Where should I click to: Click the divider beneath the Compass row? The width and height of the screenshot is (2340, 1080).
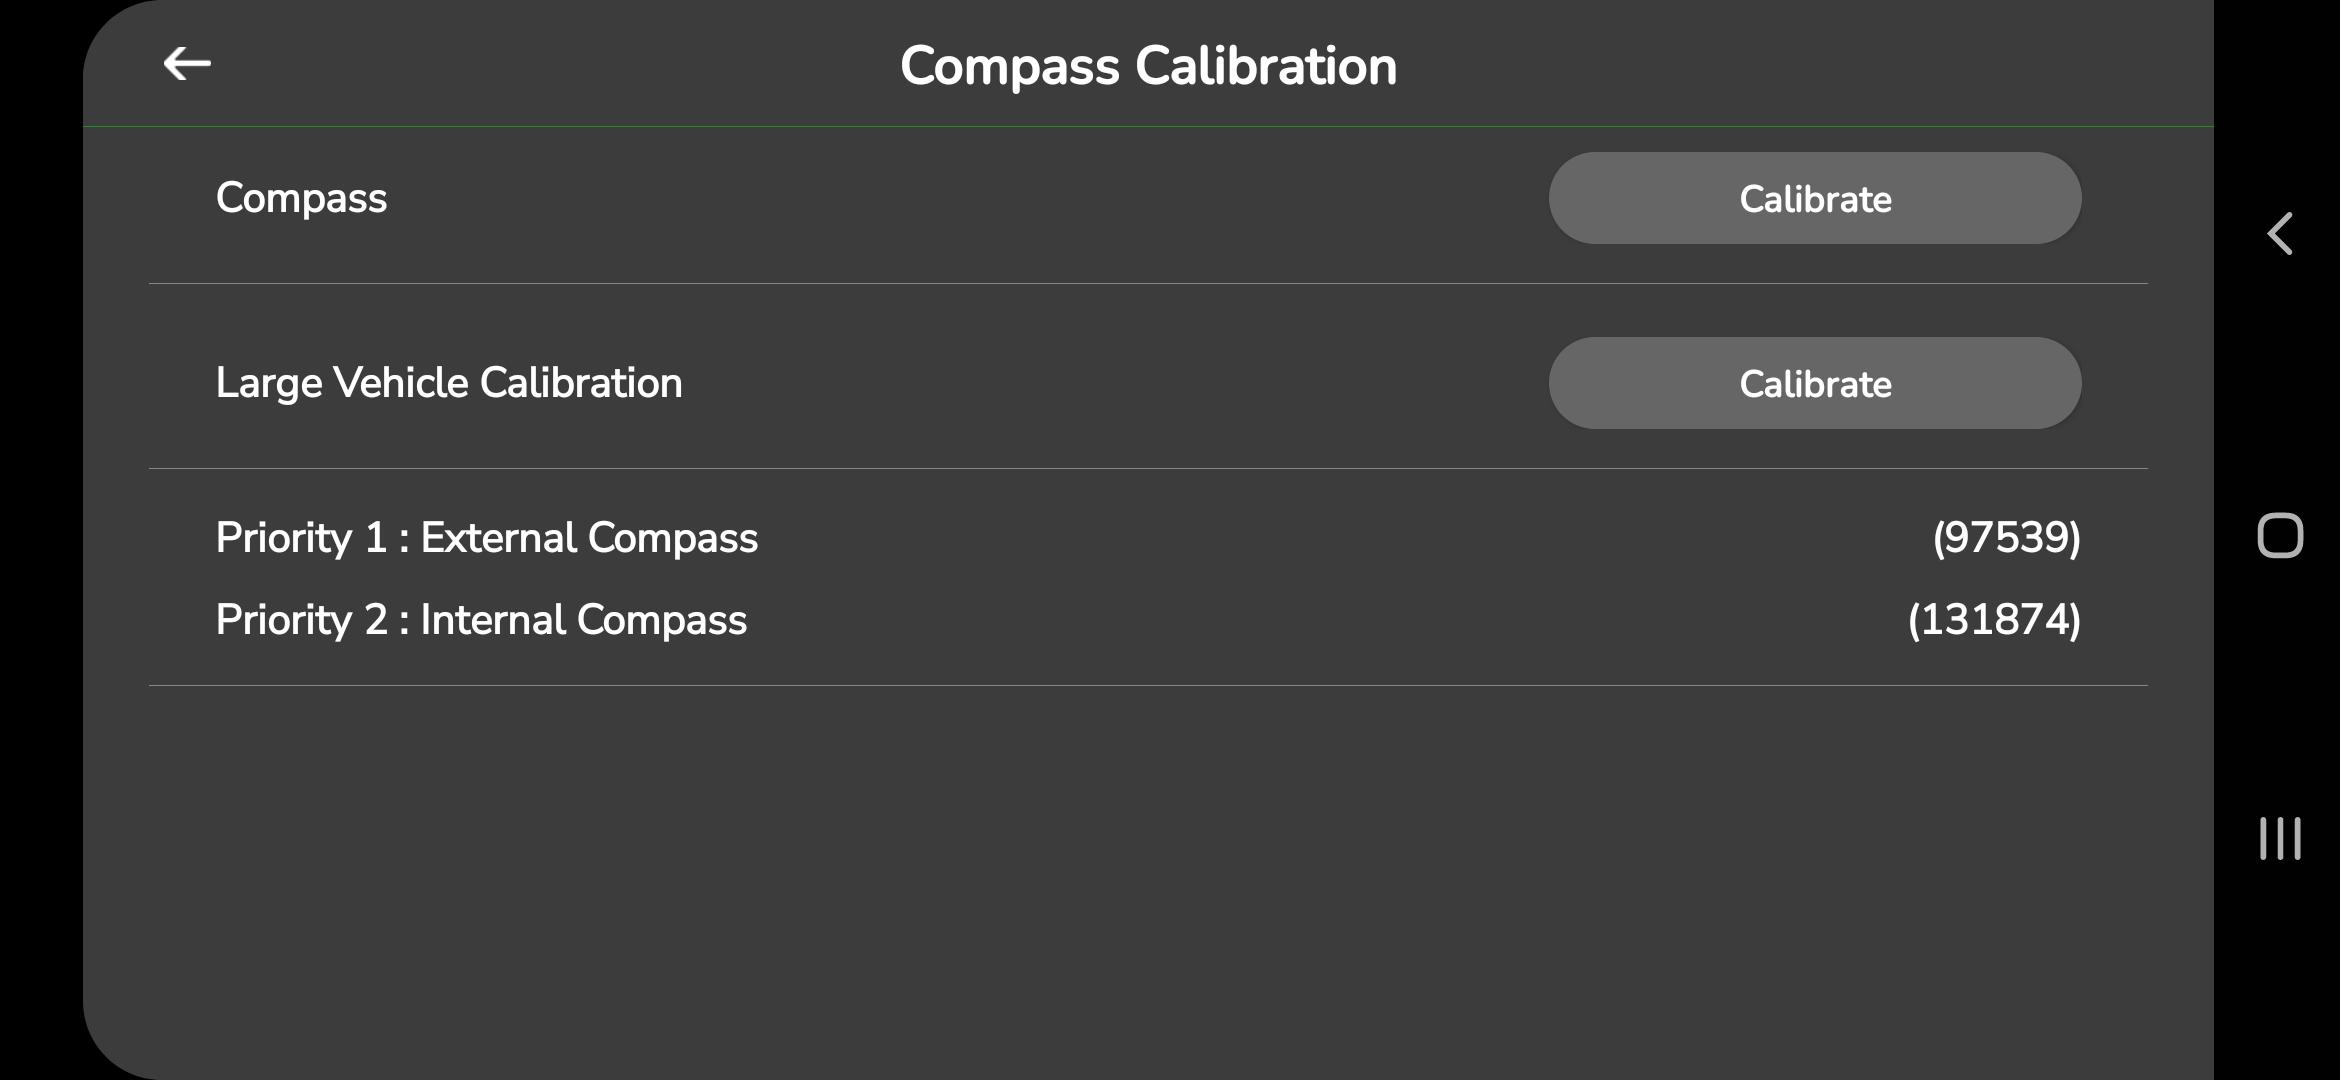[x=1148, y=284]
